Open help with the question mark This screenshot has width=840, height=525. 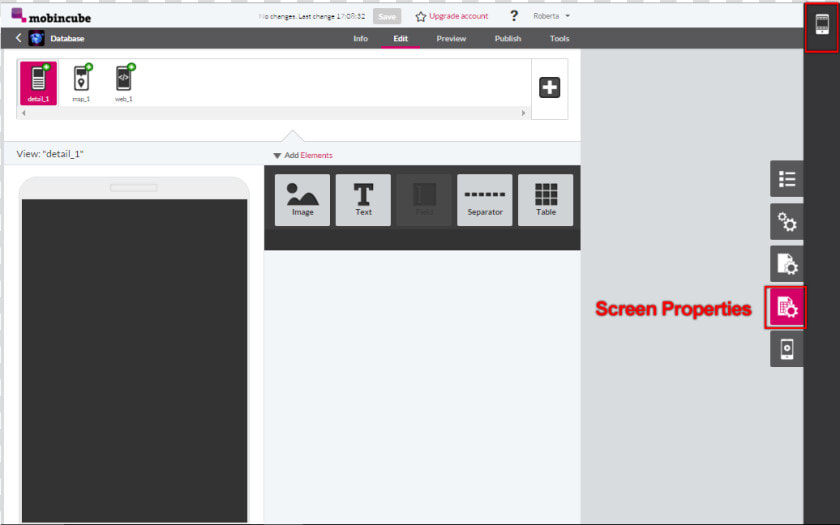coord(514,16)
